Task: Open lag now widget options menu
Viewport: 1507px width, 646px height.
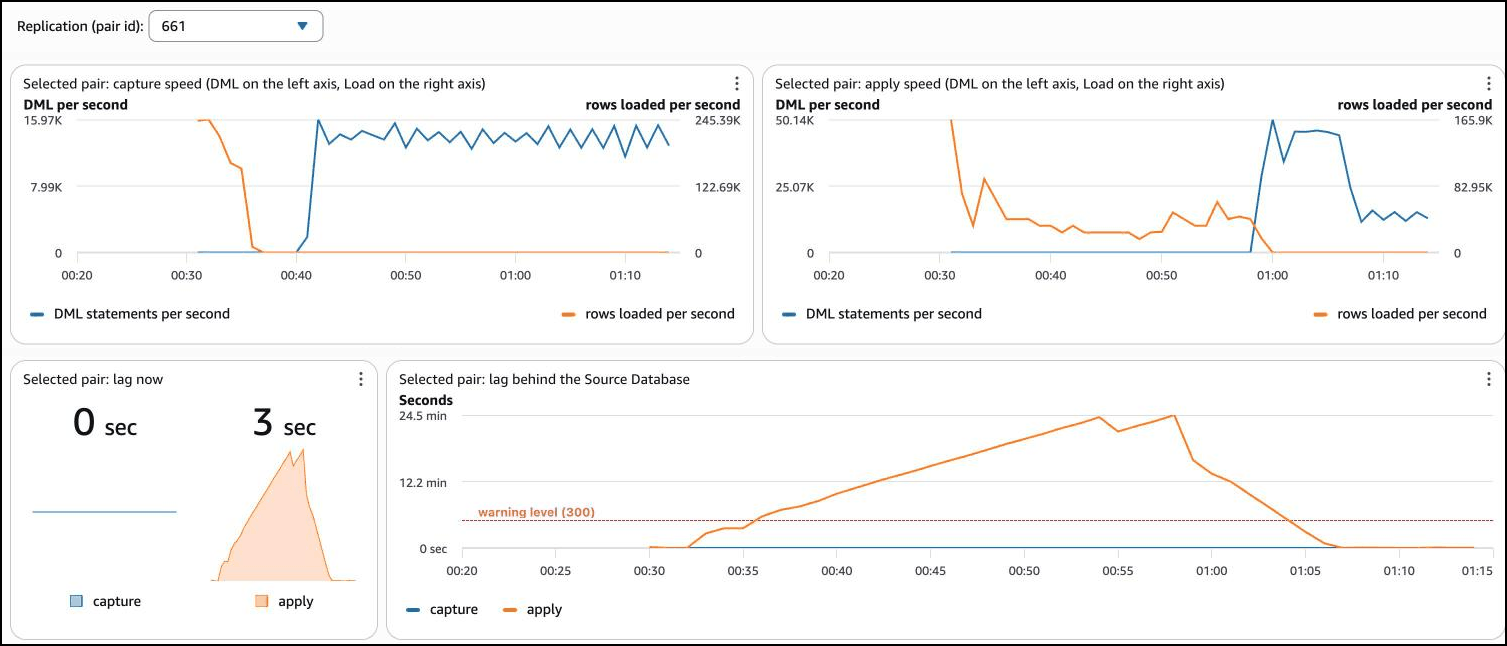Action: (360, 379)
